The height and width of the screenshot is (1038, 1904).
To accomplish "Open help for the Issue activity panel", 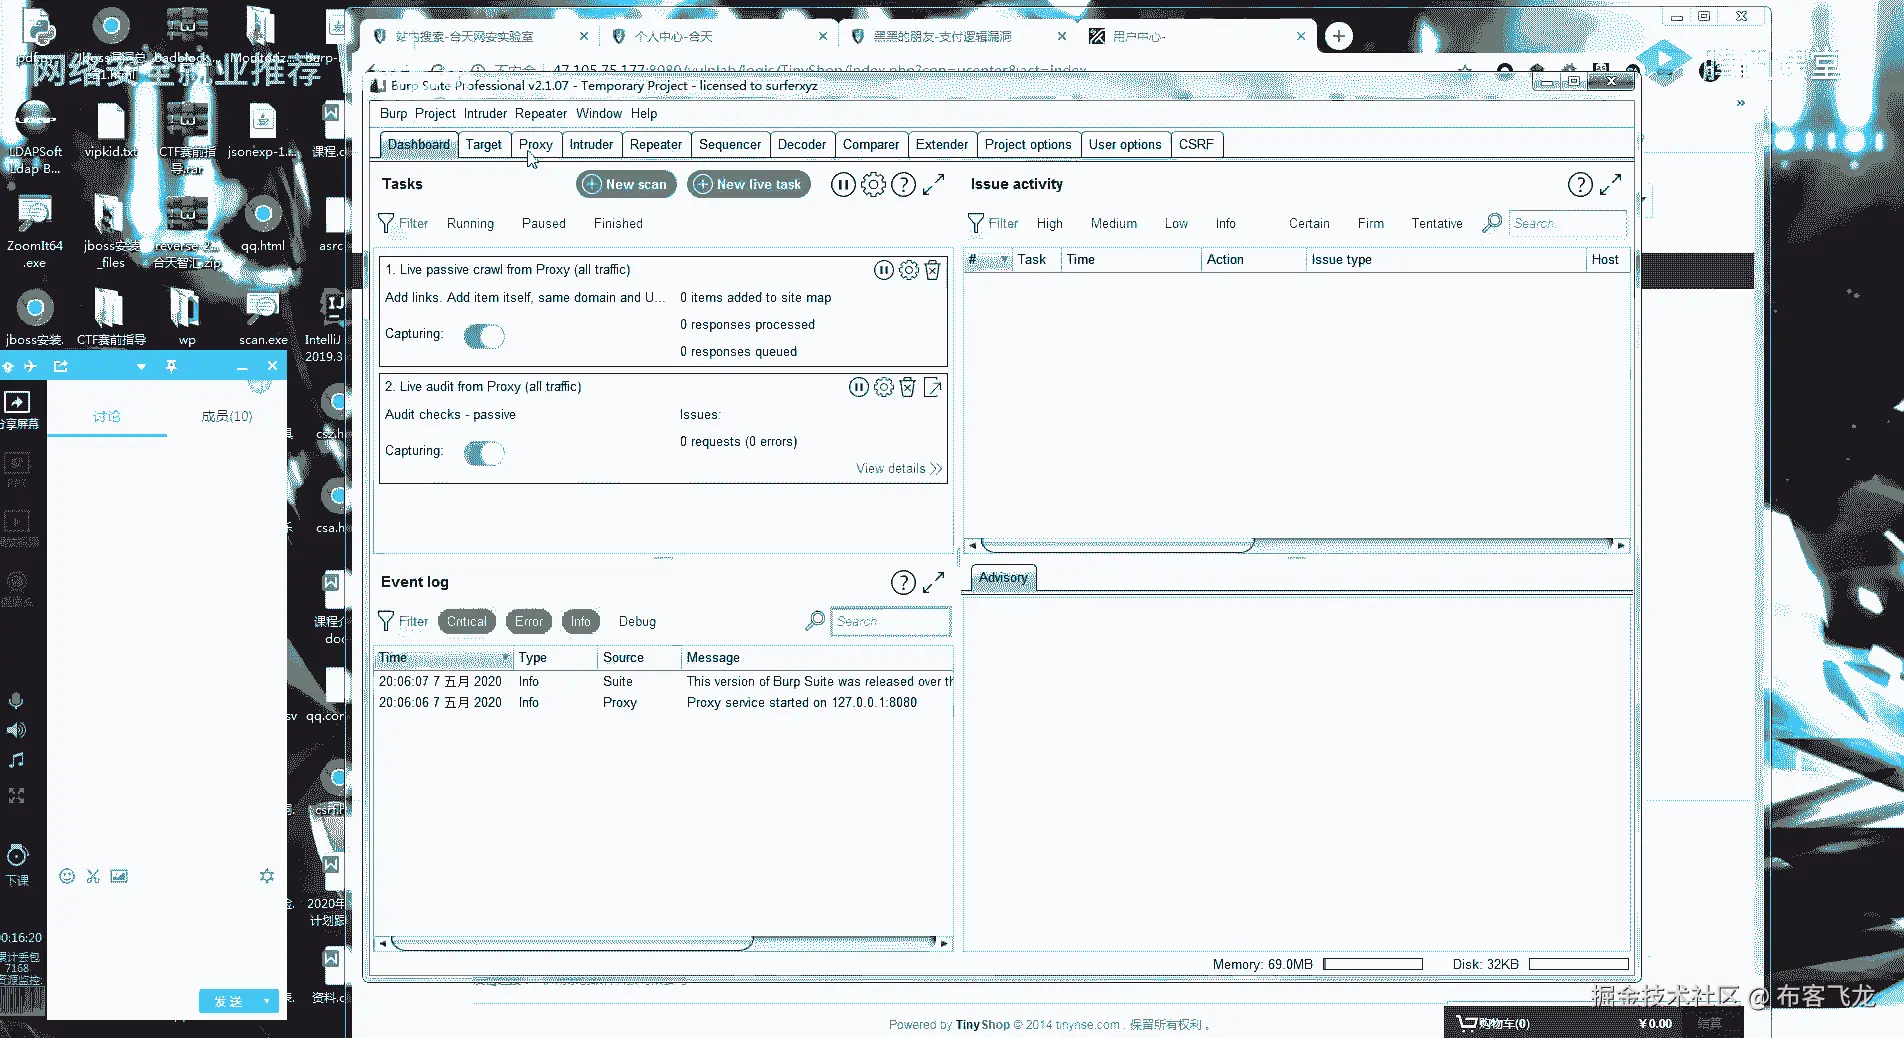I will [x=1580, y=185].
